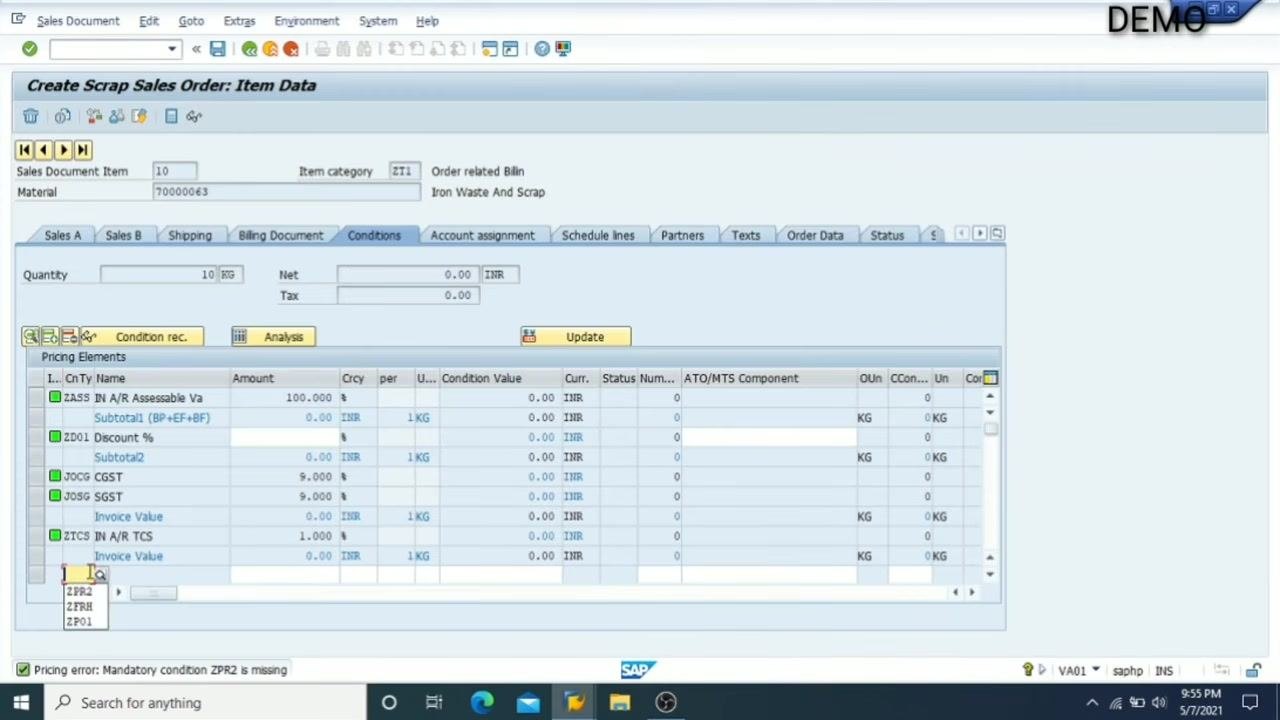The width and height of the screenshot is (1280, 720).
Task: Click the tab list selector icon after tabs
Action: [997, 234]
